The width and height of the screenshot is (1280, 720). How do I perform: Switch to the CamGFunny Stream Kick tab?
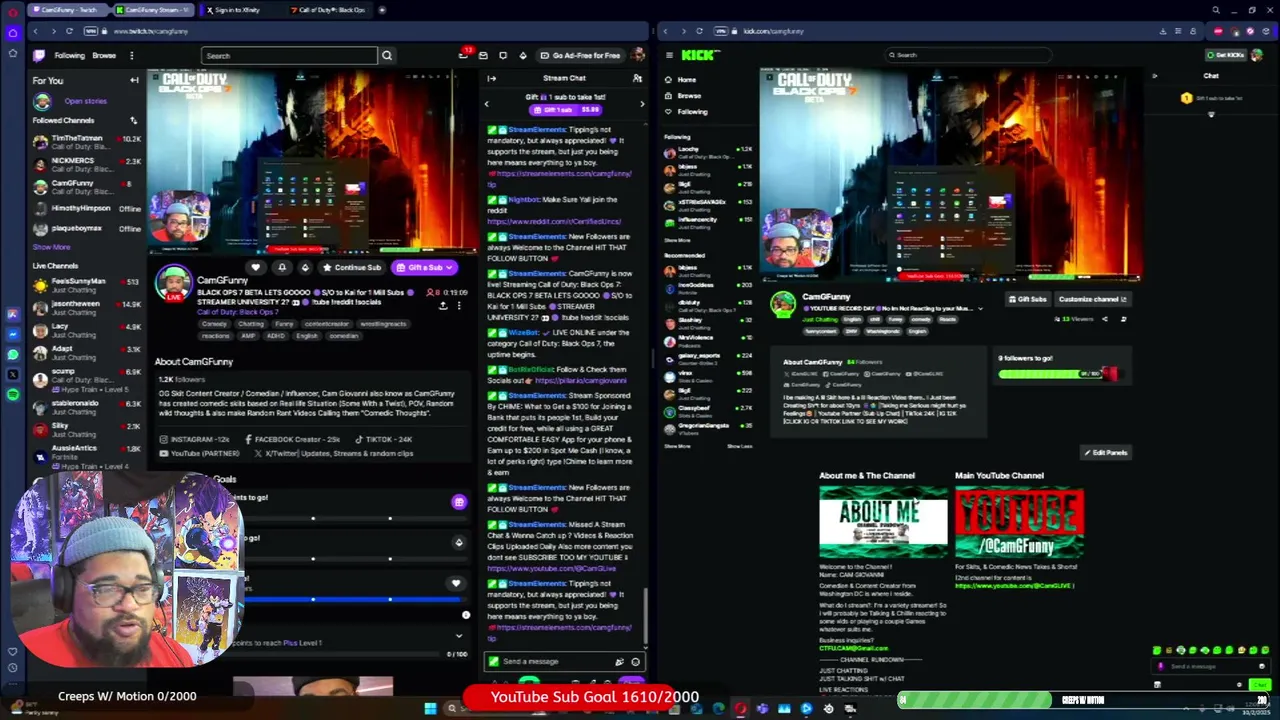click(x=152, y=10)
